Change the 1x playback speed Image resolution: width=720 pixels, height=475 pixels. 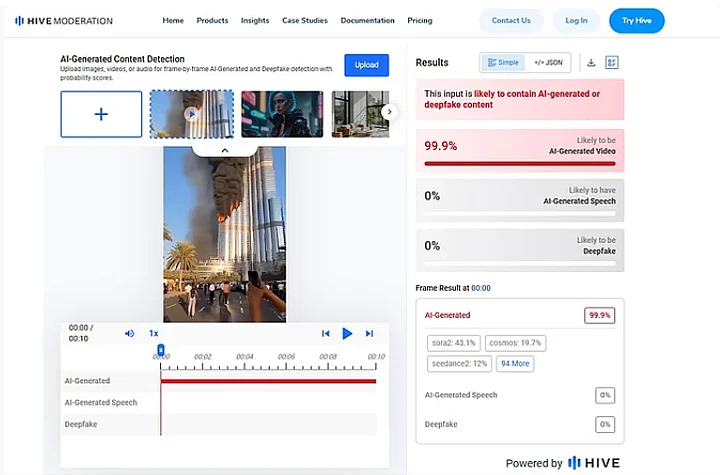pyautogui.click(x=154, y=333)
